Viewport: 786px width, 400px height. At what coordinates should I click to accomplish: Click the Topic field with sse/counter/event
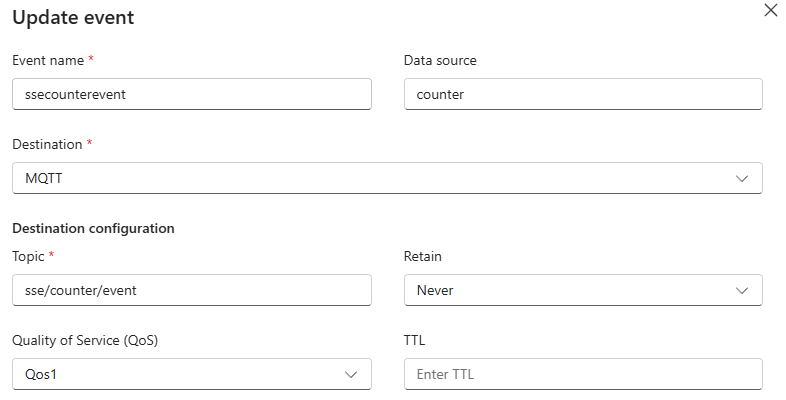[191, 290]
